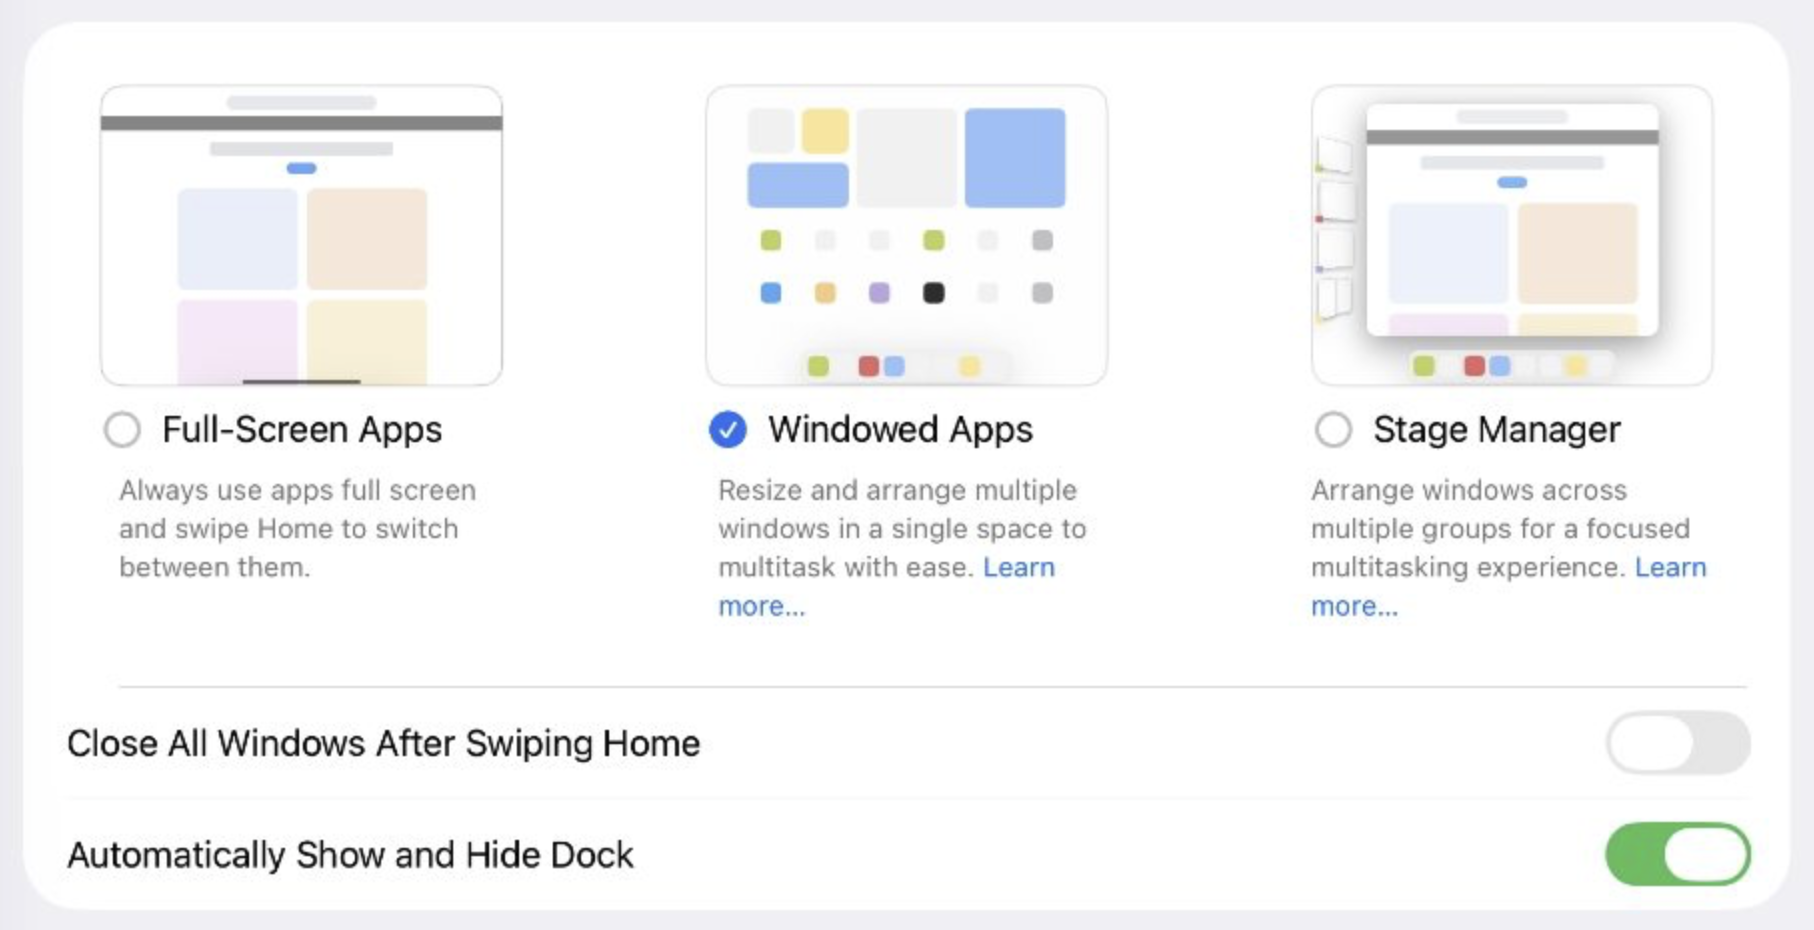Click the checked Windowed Apps radio button

[728, 430]
